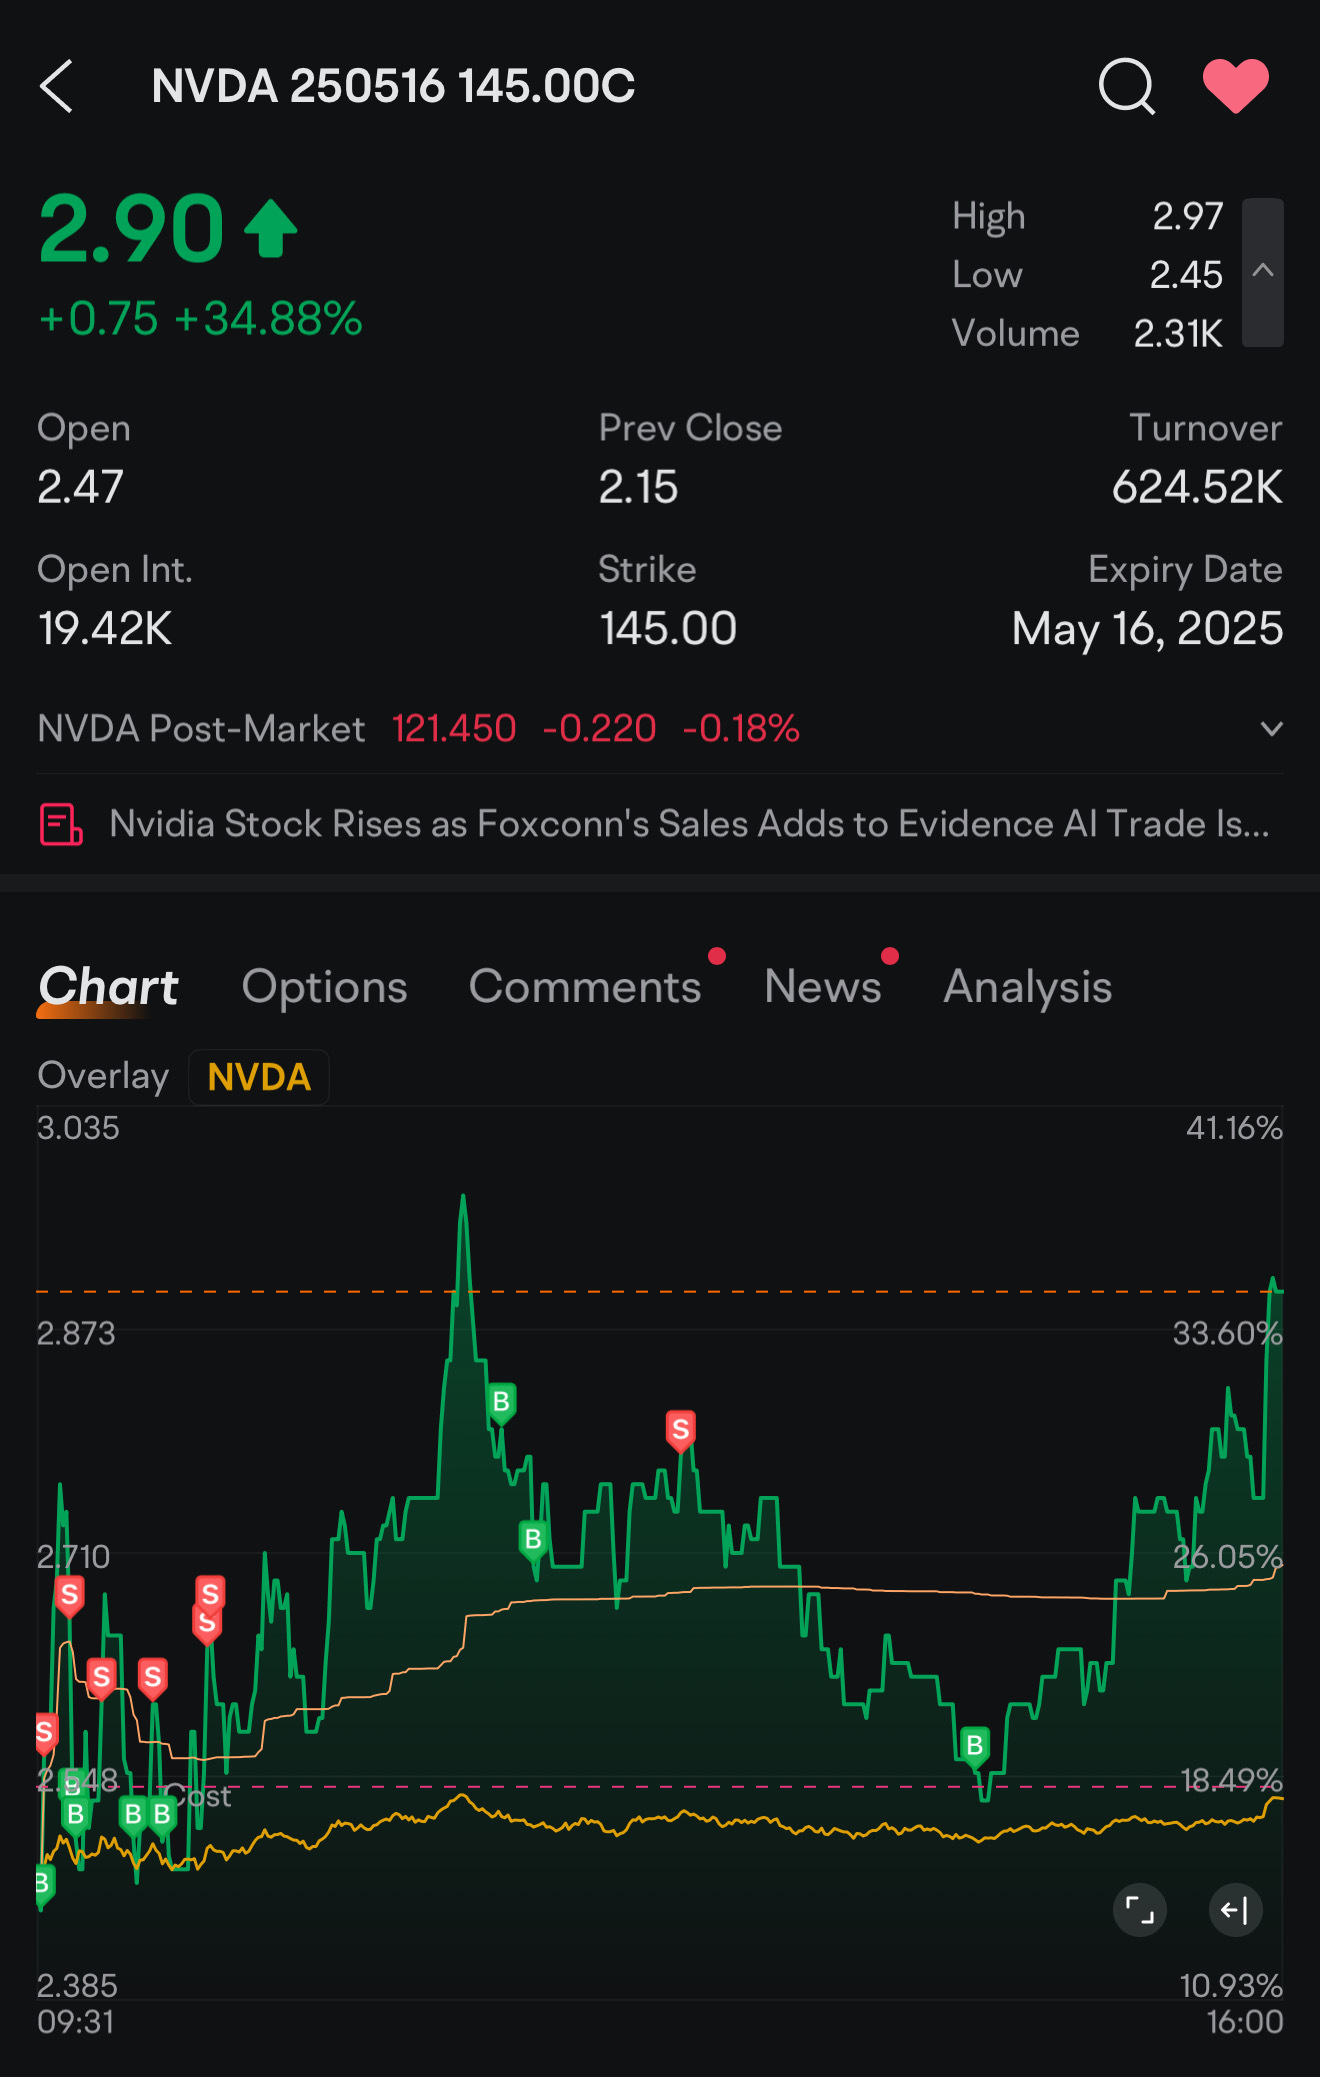Tap the Low value 2.45
1320x2077 pixels.
coord(1186,274)
